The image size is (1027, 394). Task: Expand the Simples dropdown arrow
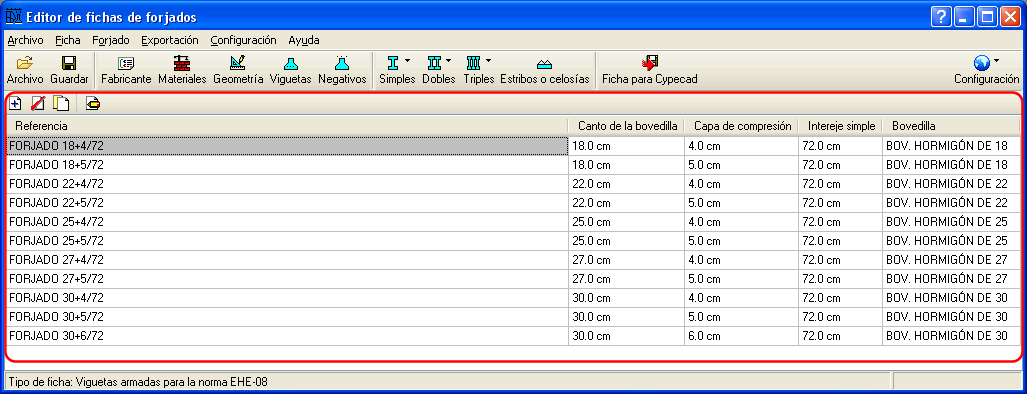407,61
